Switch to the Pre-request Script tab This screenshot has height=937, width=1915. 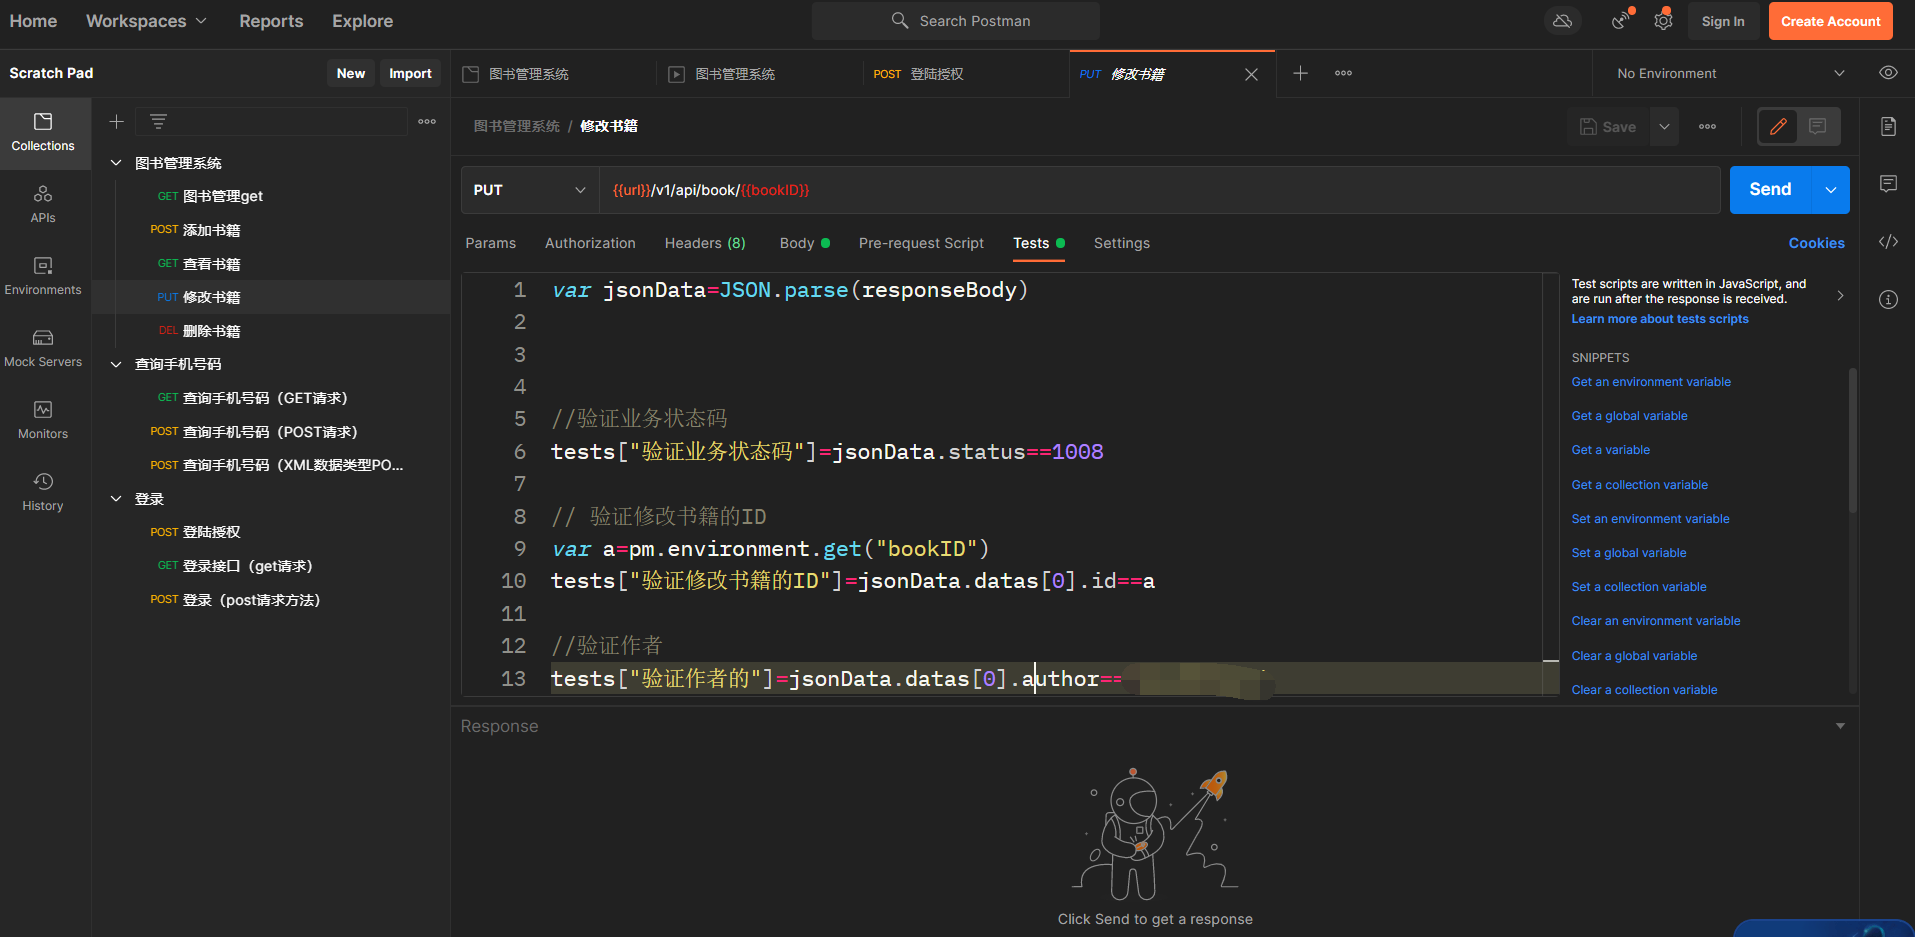[x=921, y=243]
